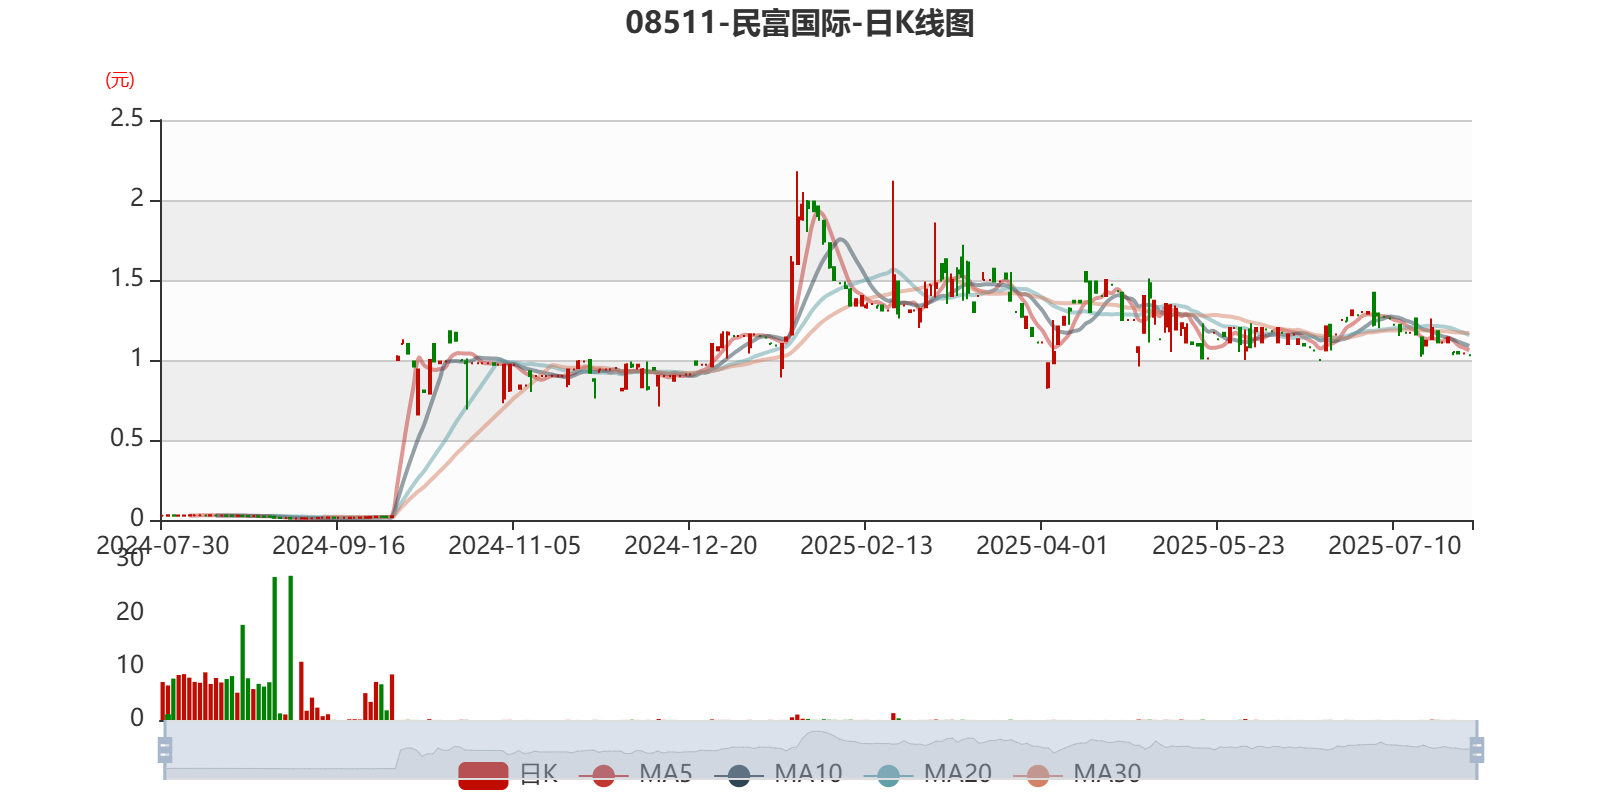Click the left data zoom slider handle
The height and width of the screenshot is (800, 1600).
[x=165, y=750]
